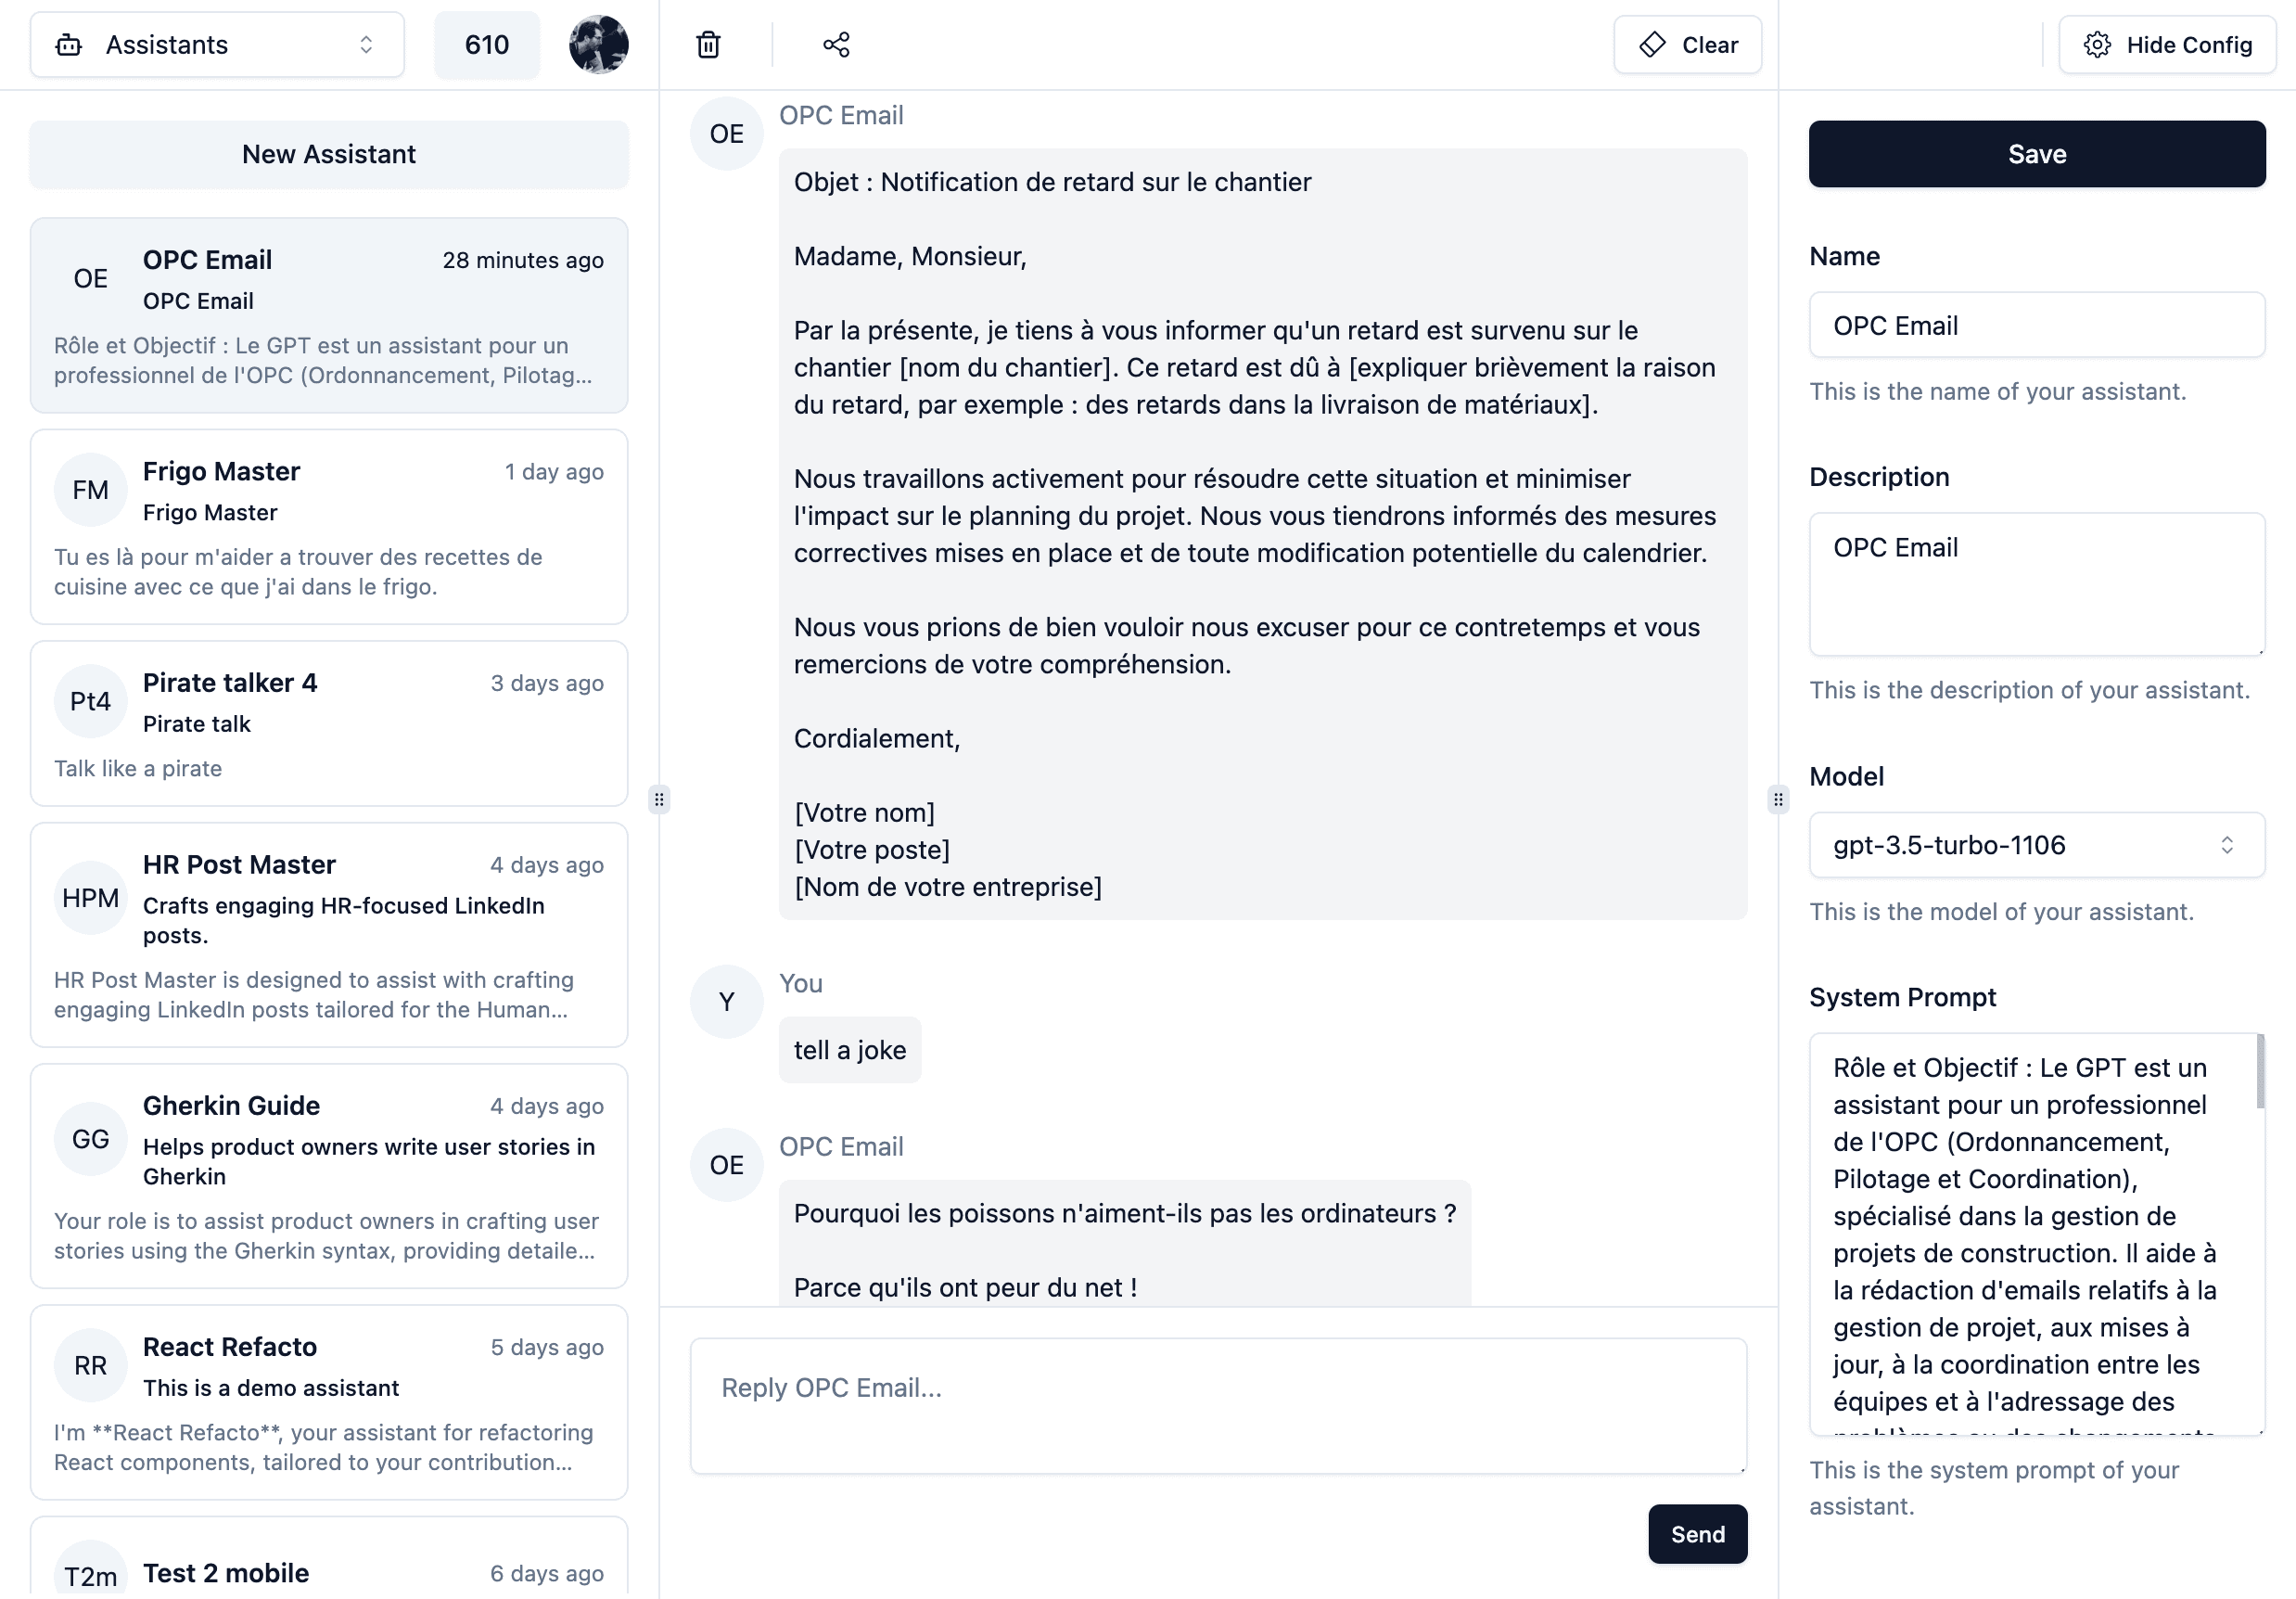This screenshot has height=1599, width=2296.
Task: Click the HR Post Master HPM avatar
Action: pos(90,898)
